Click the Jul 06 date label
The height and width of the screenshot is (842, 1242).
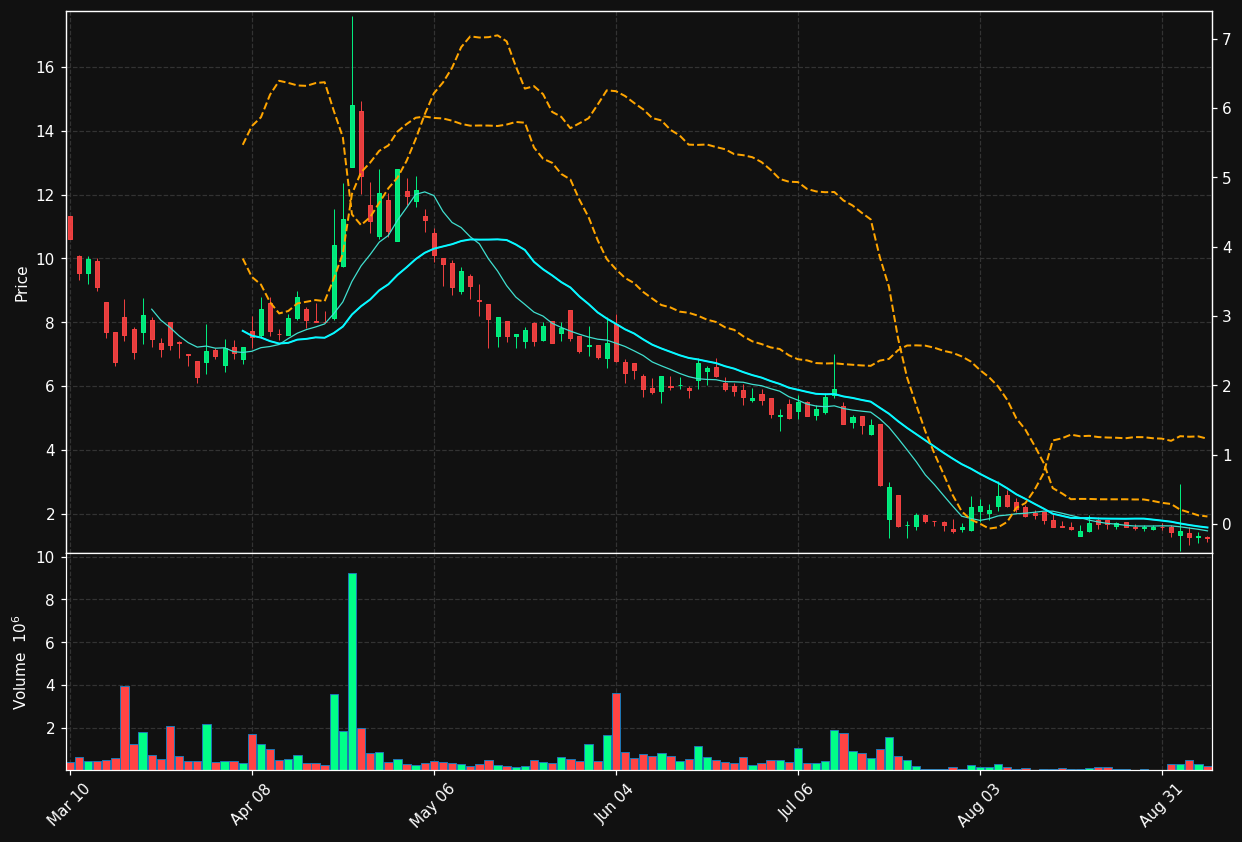click(x=796, y=804)
